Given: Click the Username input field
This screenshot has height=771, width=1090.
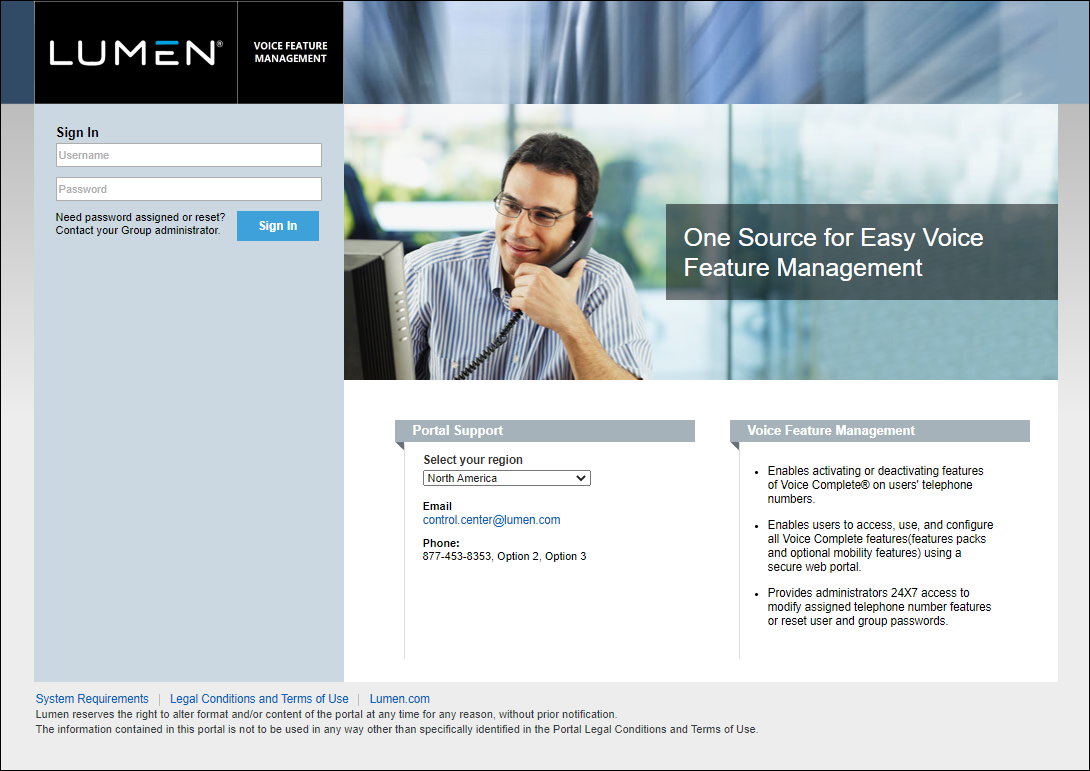Looking at the screenshot, I should coord(188,155).
